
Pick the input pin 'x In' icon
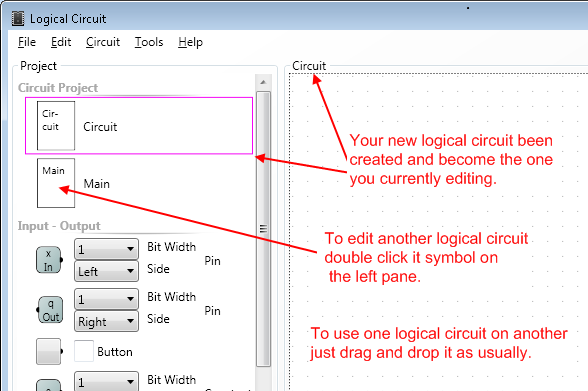click(x=49, y=260)
